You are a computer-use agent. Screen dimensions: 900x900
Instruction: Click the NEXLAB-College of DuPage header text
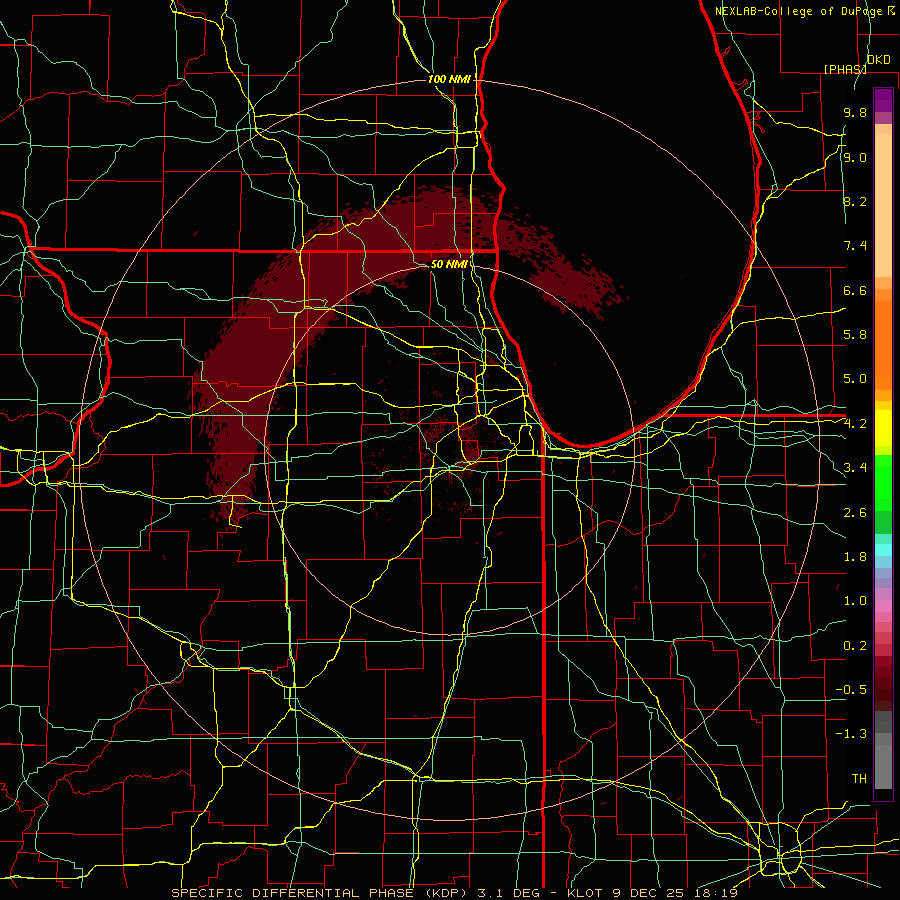800,11
